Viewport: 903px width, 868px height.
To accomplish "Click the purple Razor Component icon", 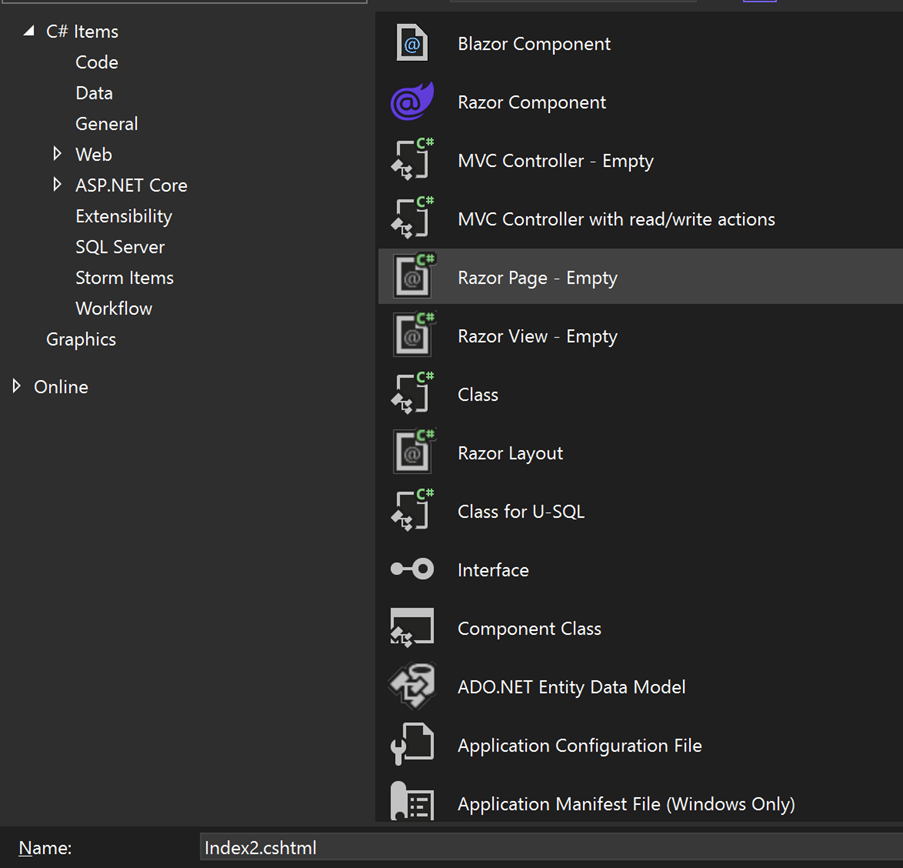I will coord(412,101).
